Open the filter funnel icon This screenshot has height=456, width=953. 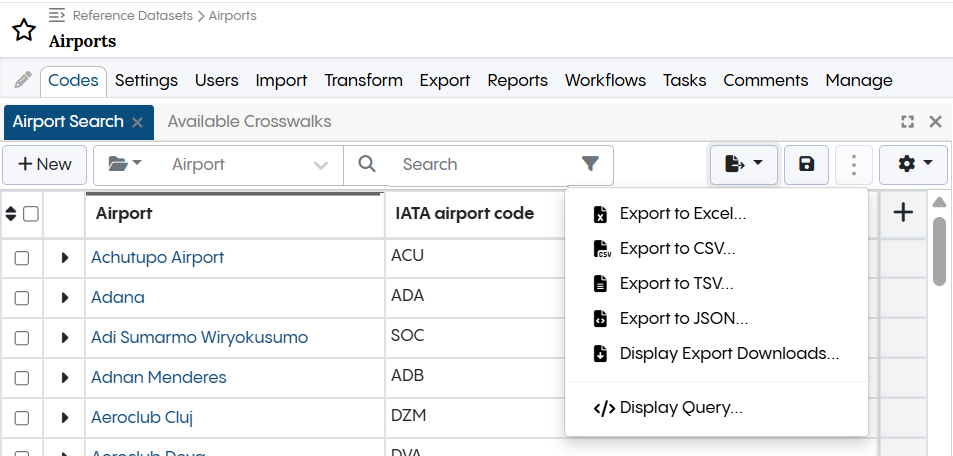(x=590, y=164)
